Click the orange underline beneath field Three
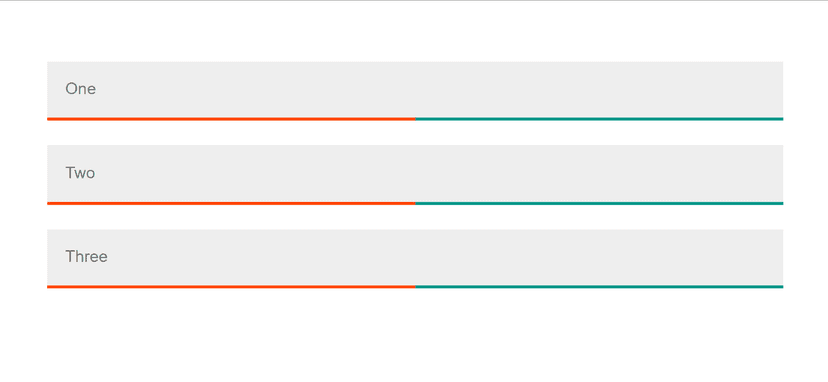The height and width of the screenshot is (382, 828). [231, 287]
